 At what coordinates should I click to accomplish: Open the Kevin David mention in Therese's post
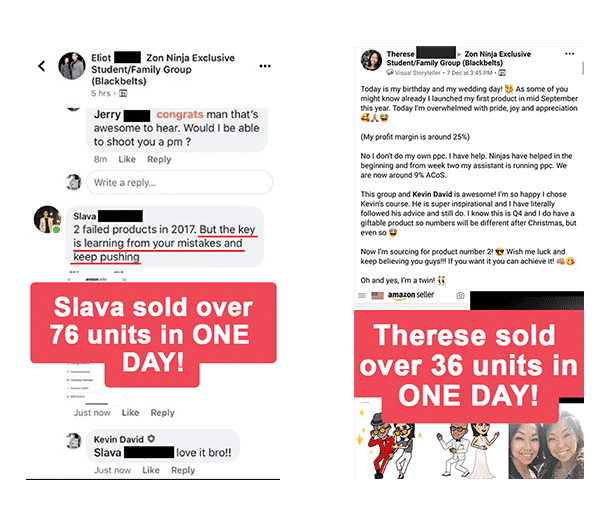432,194
